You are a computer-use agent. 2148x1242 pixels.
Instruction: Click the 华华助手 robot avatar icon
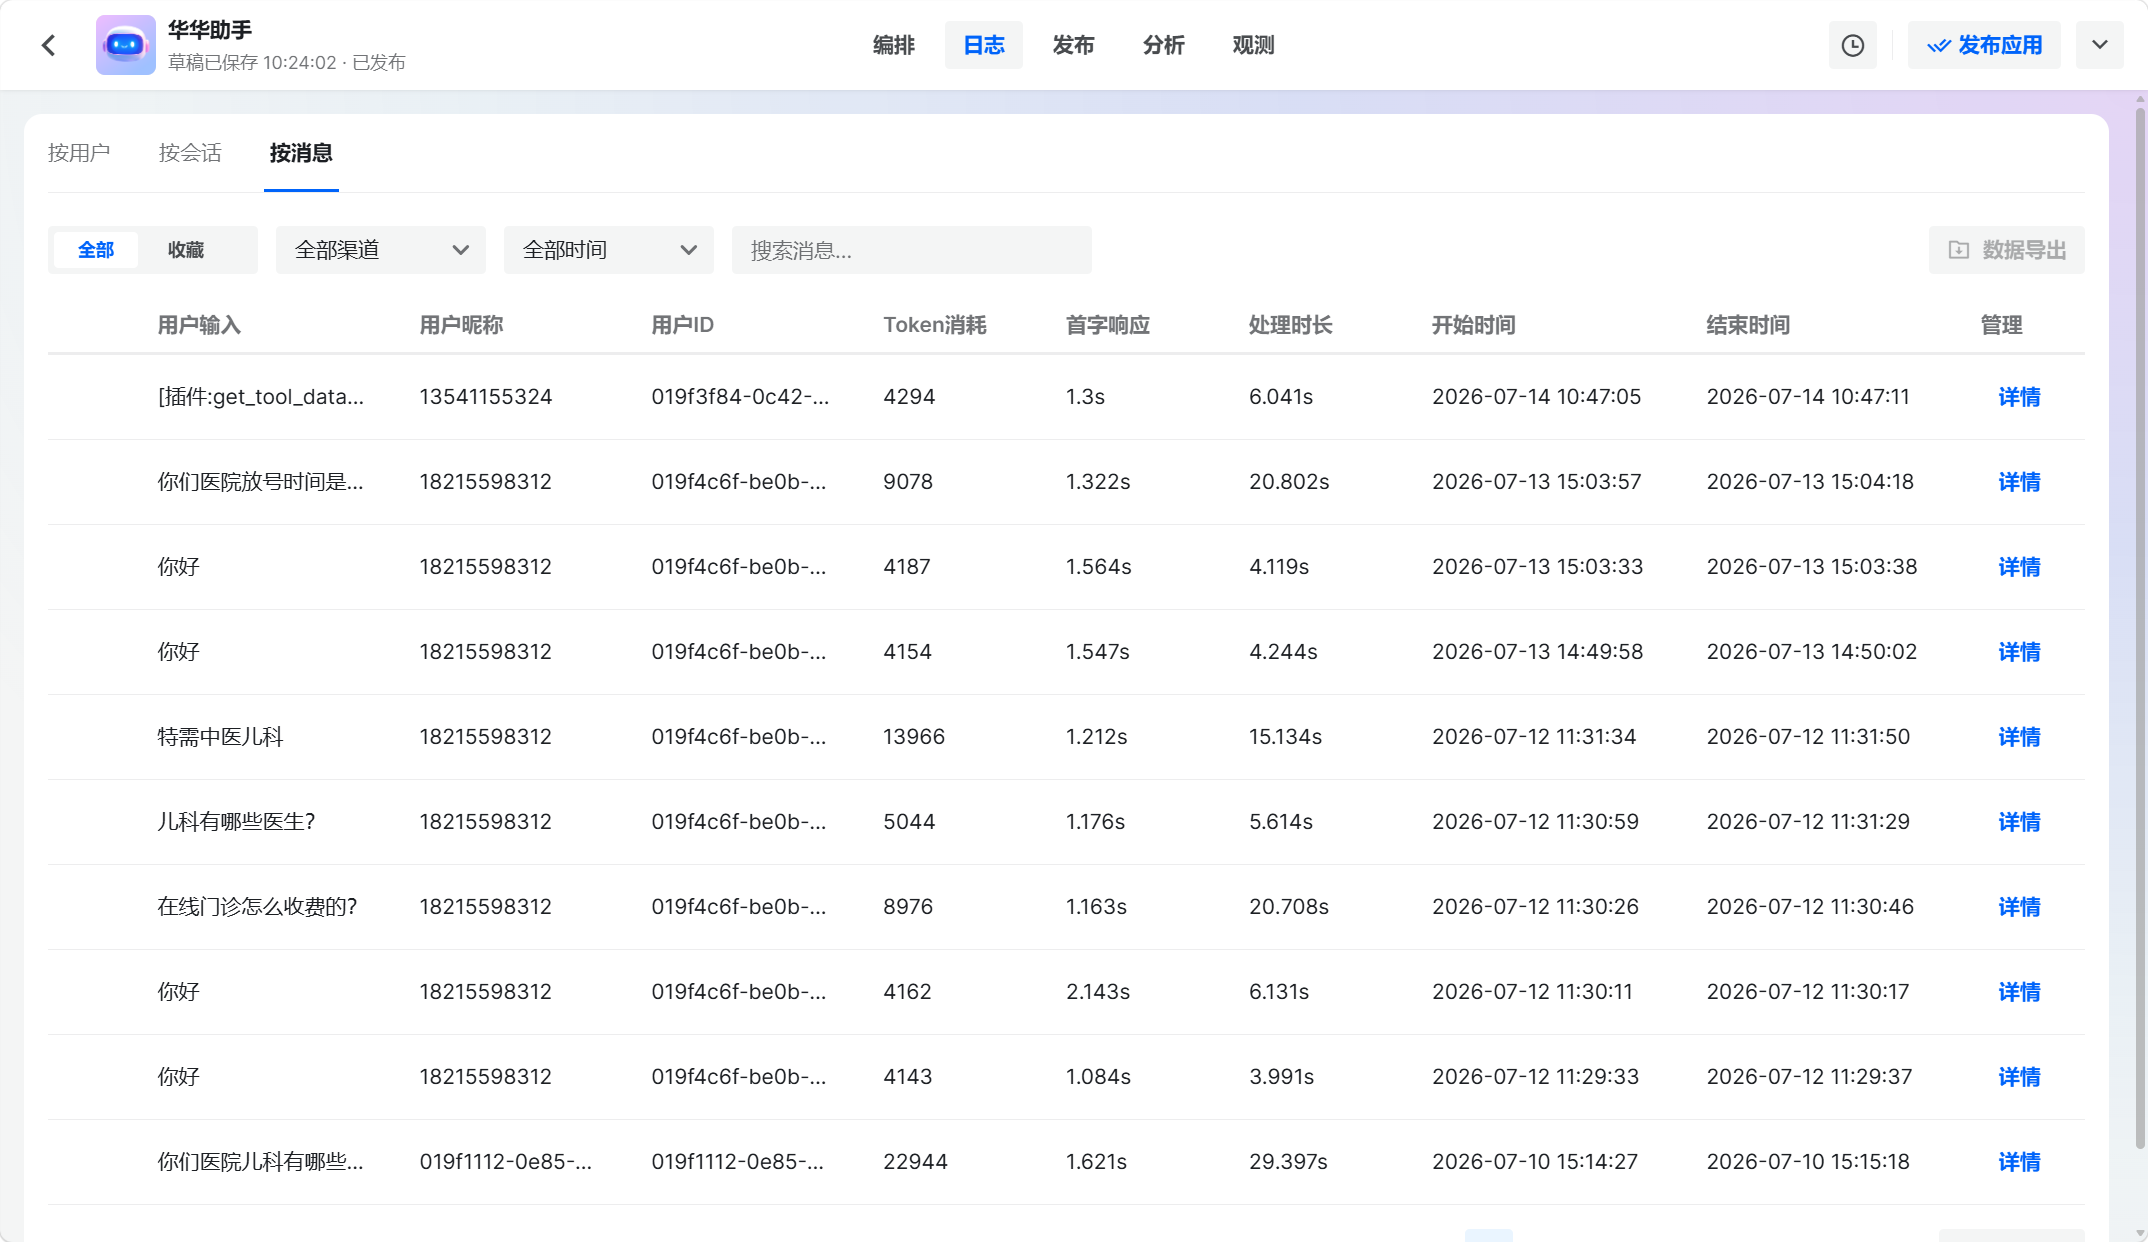tap(125, 45)
